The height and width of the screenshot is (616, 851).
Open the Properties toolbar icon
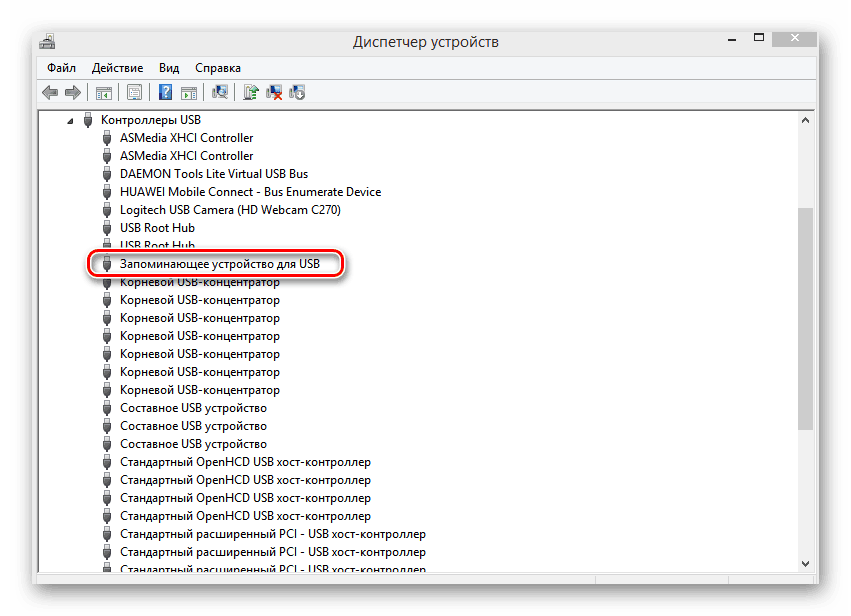tap(134, 93)
